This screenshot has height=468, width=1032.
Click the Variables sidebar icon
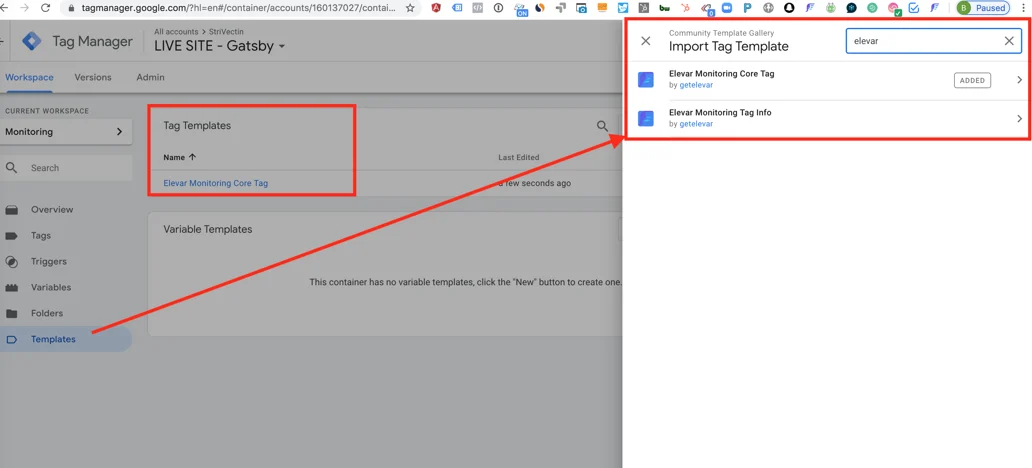coord(11,288)
